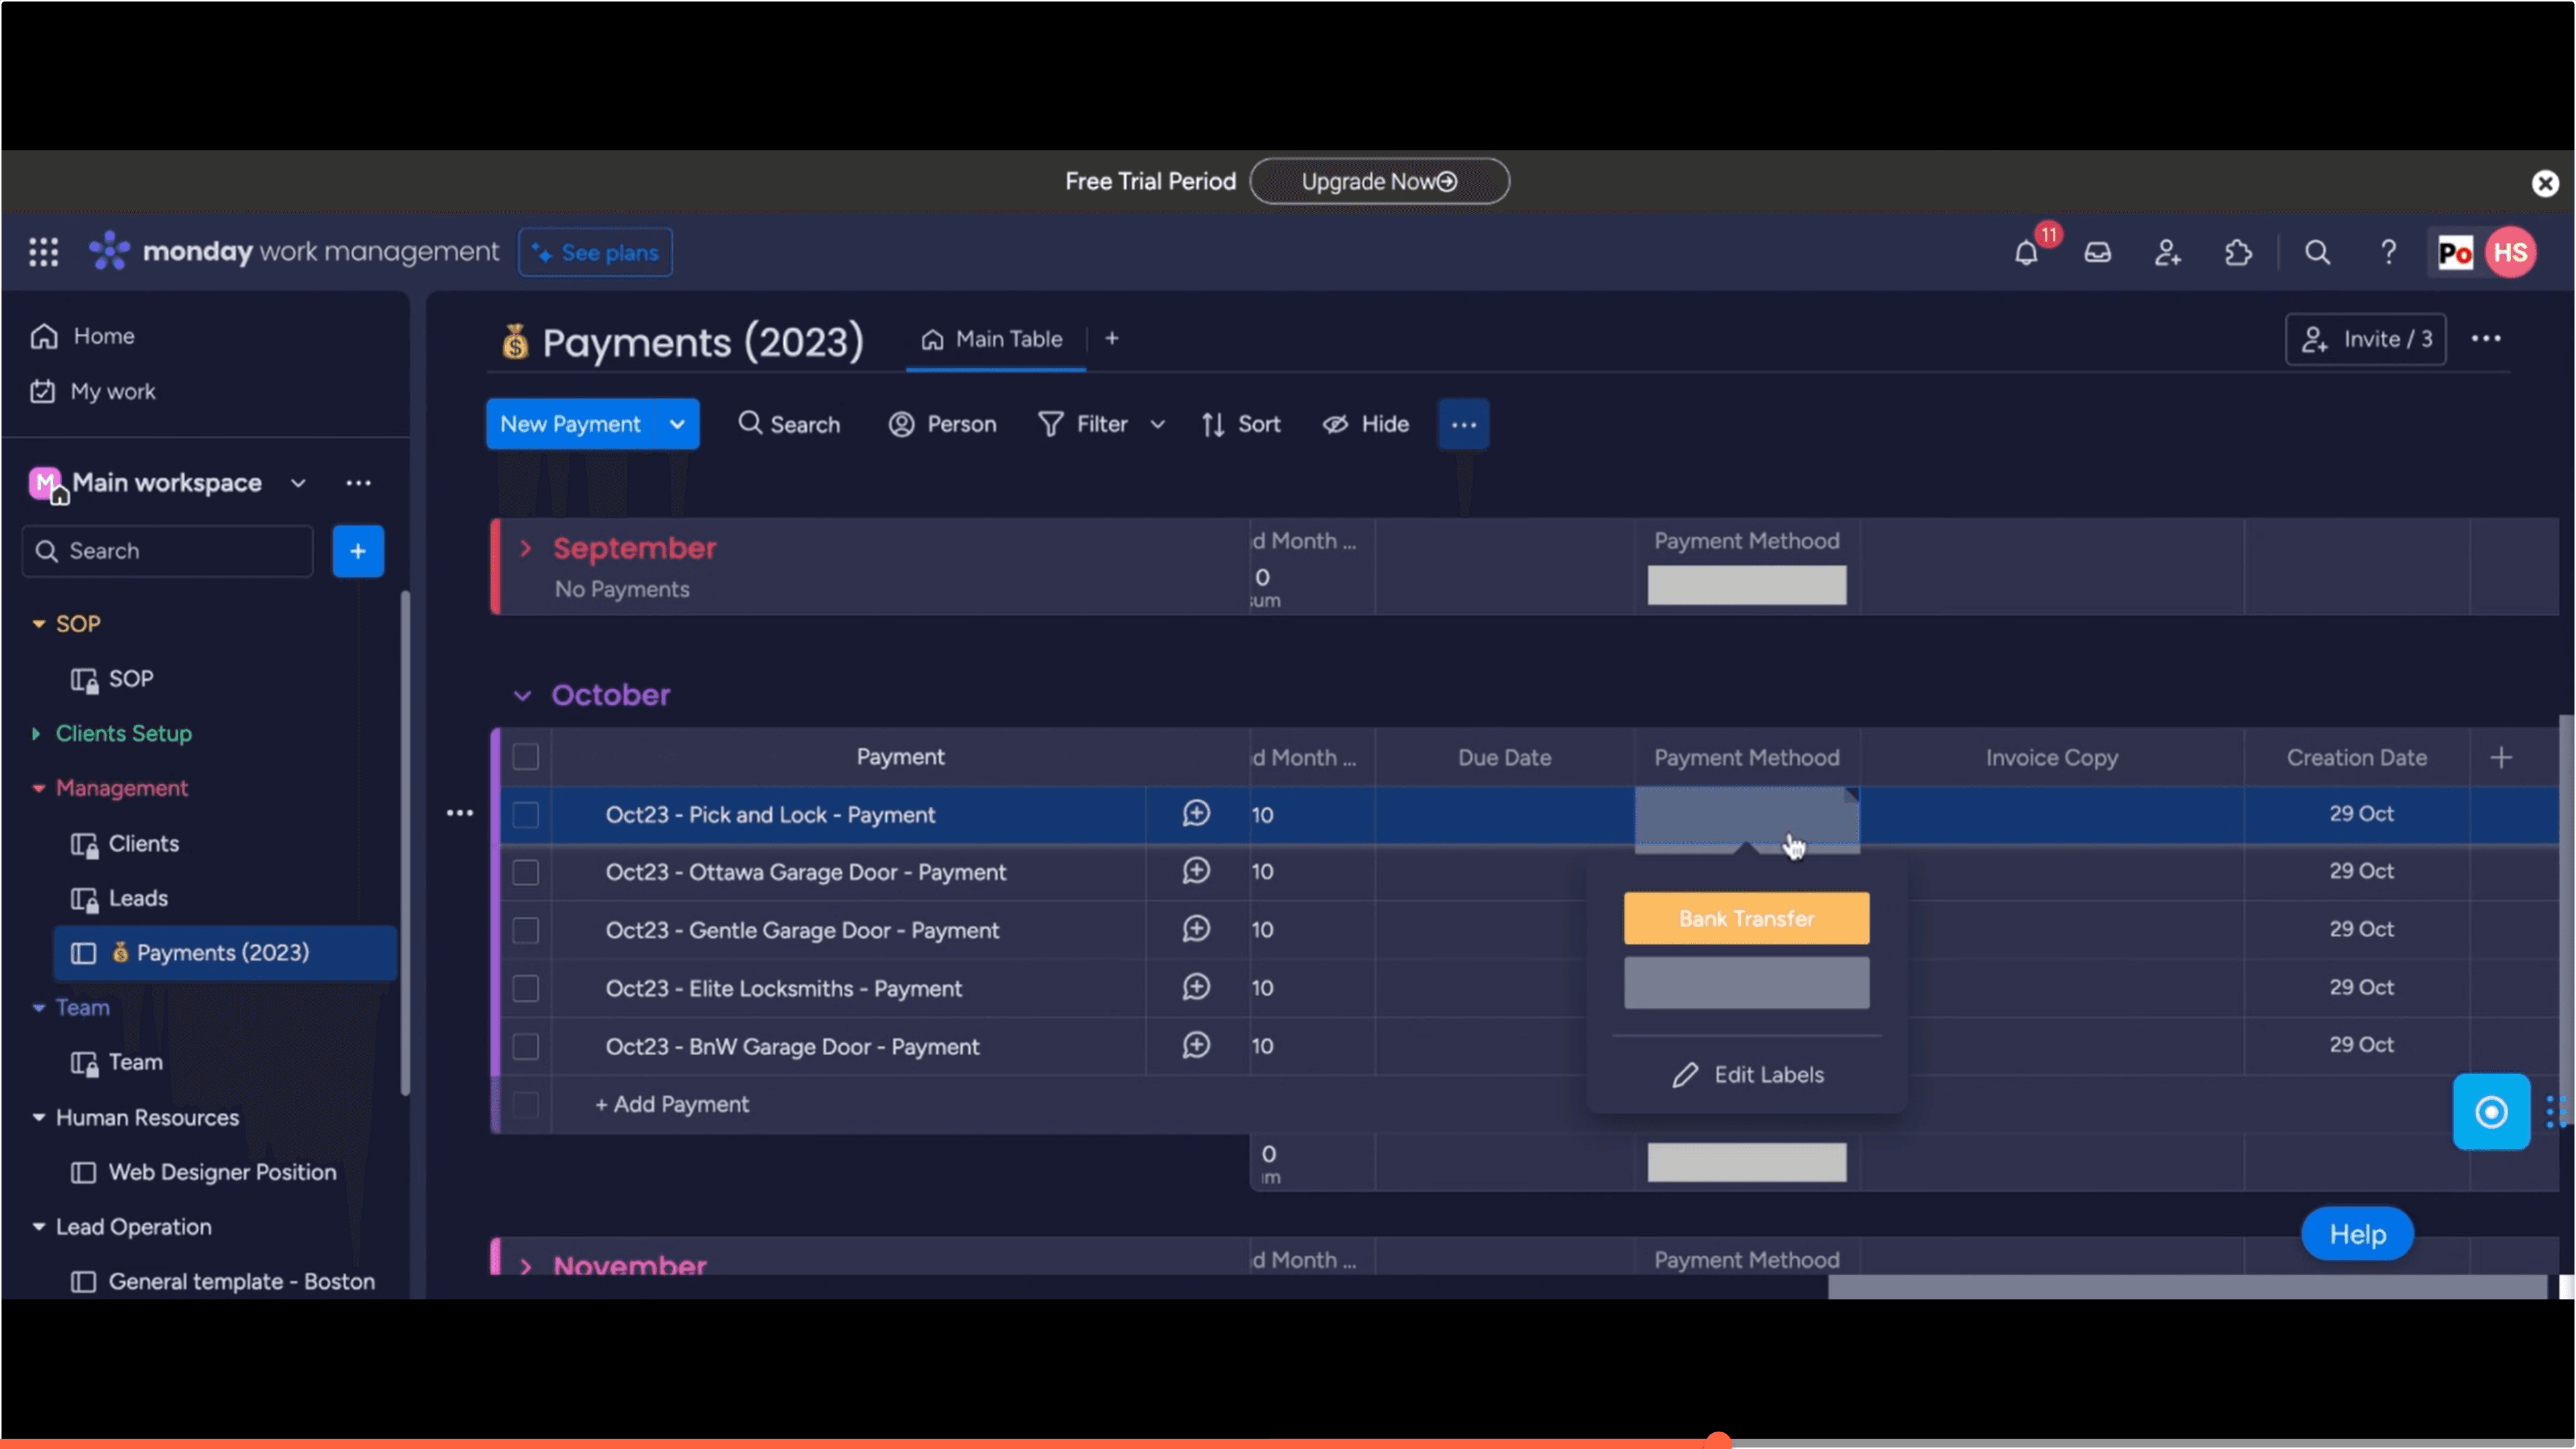This screenshot has height=1449, width=2576.
Task: Open the Clients board
Action: 125,844
